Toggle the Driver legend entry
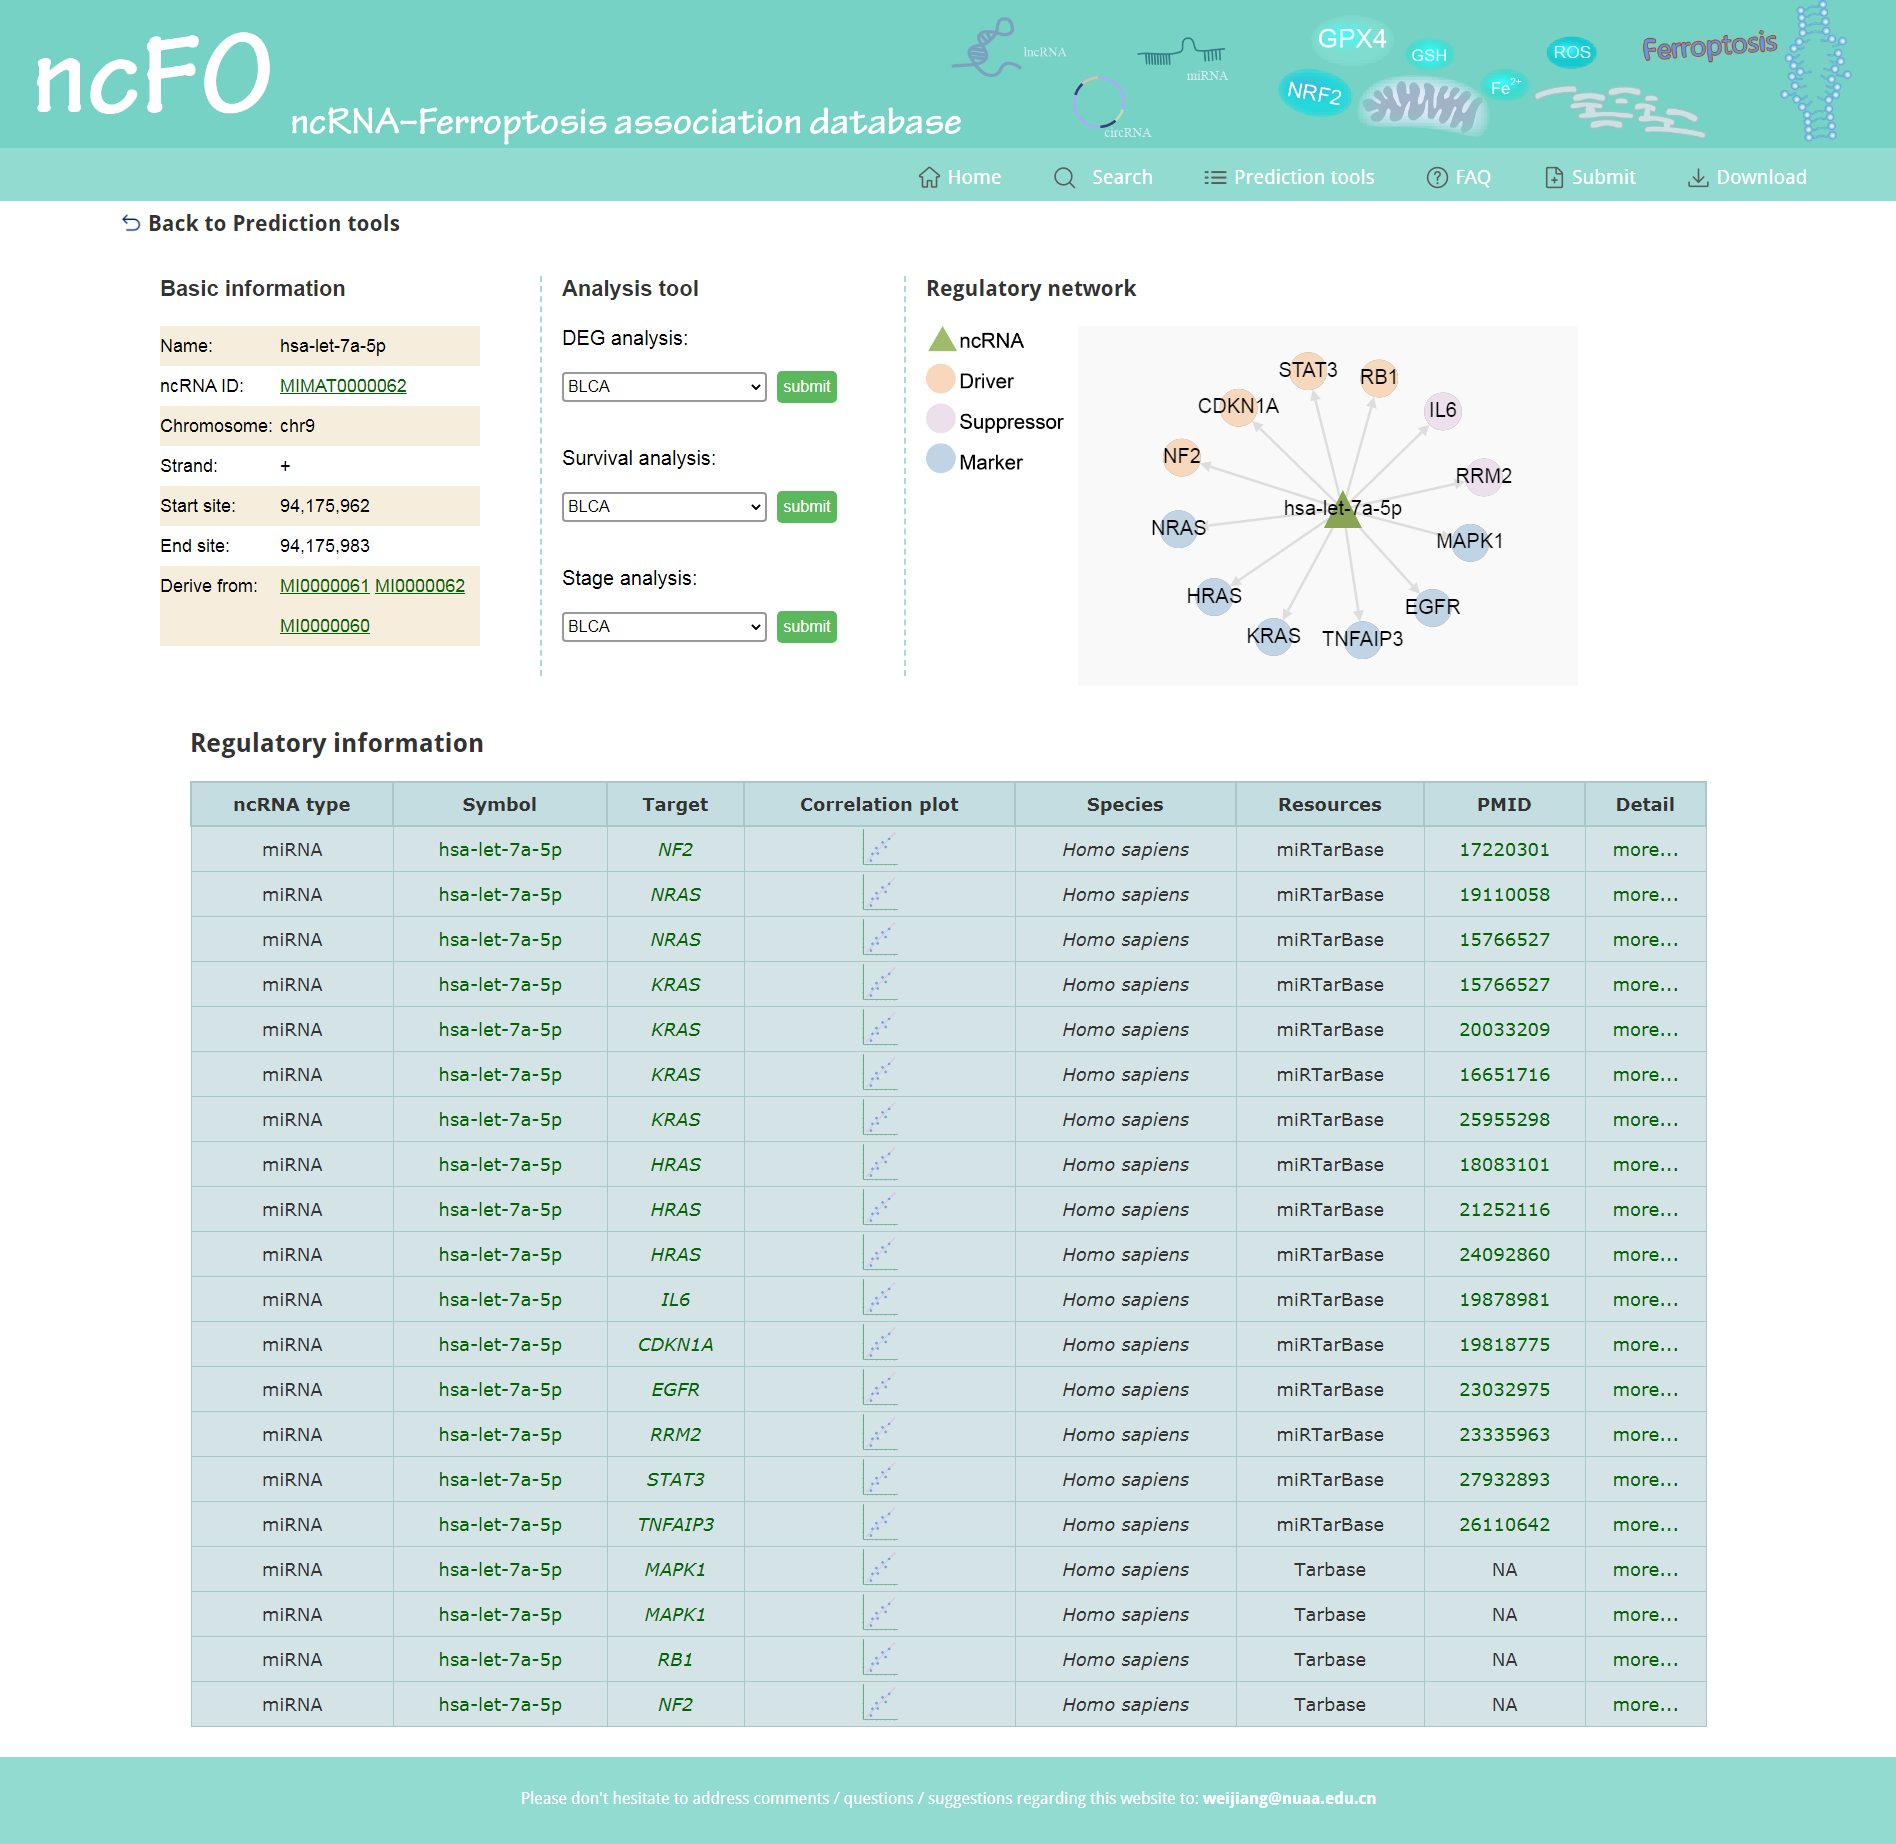Screen dimensions: 1896x1844 971,381
